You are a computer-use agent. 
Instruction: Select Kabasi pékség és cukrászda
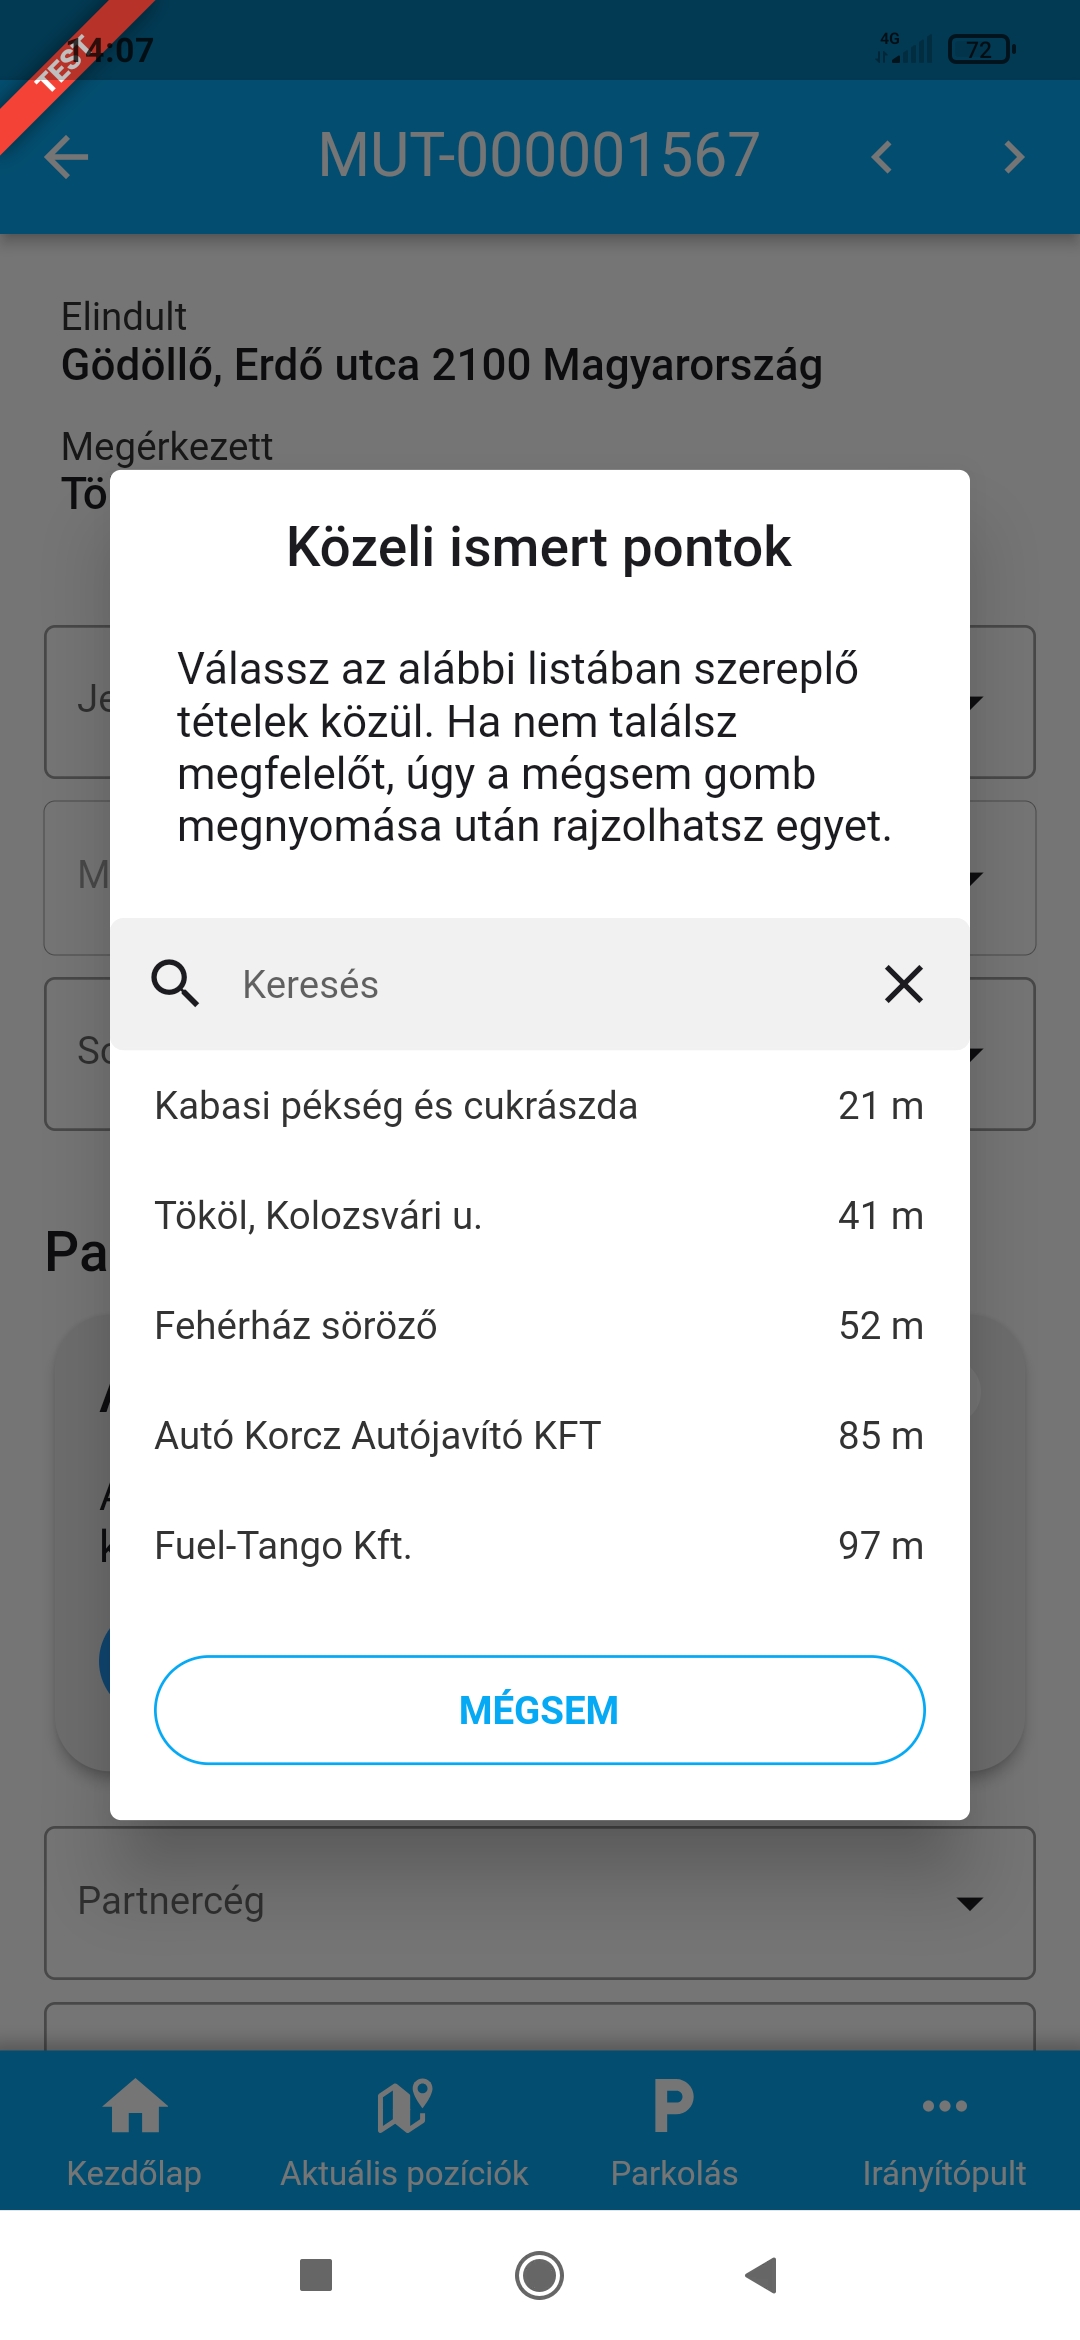538,1106
